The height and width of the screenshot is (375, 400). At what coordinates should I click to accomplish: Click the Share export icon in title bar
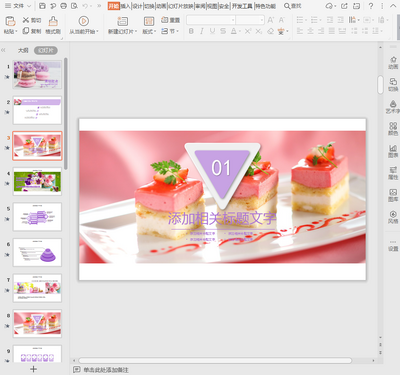(344, 6)
